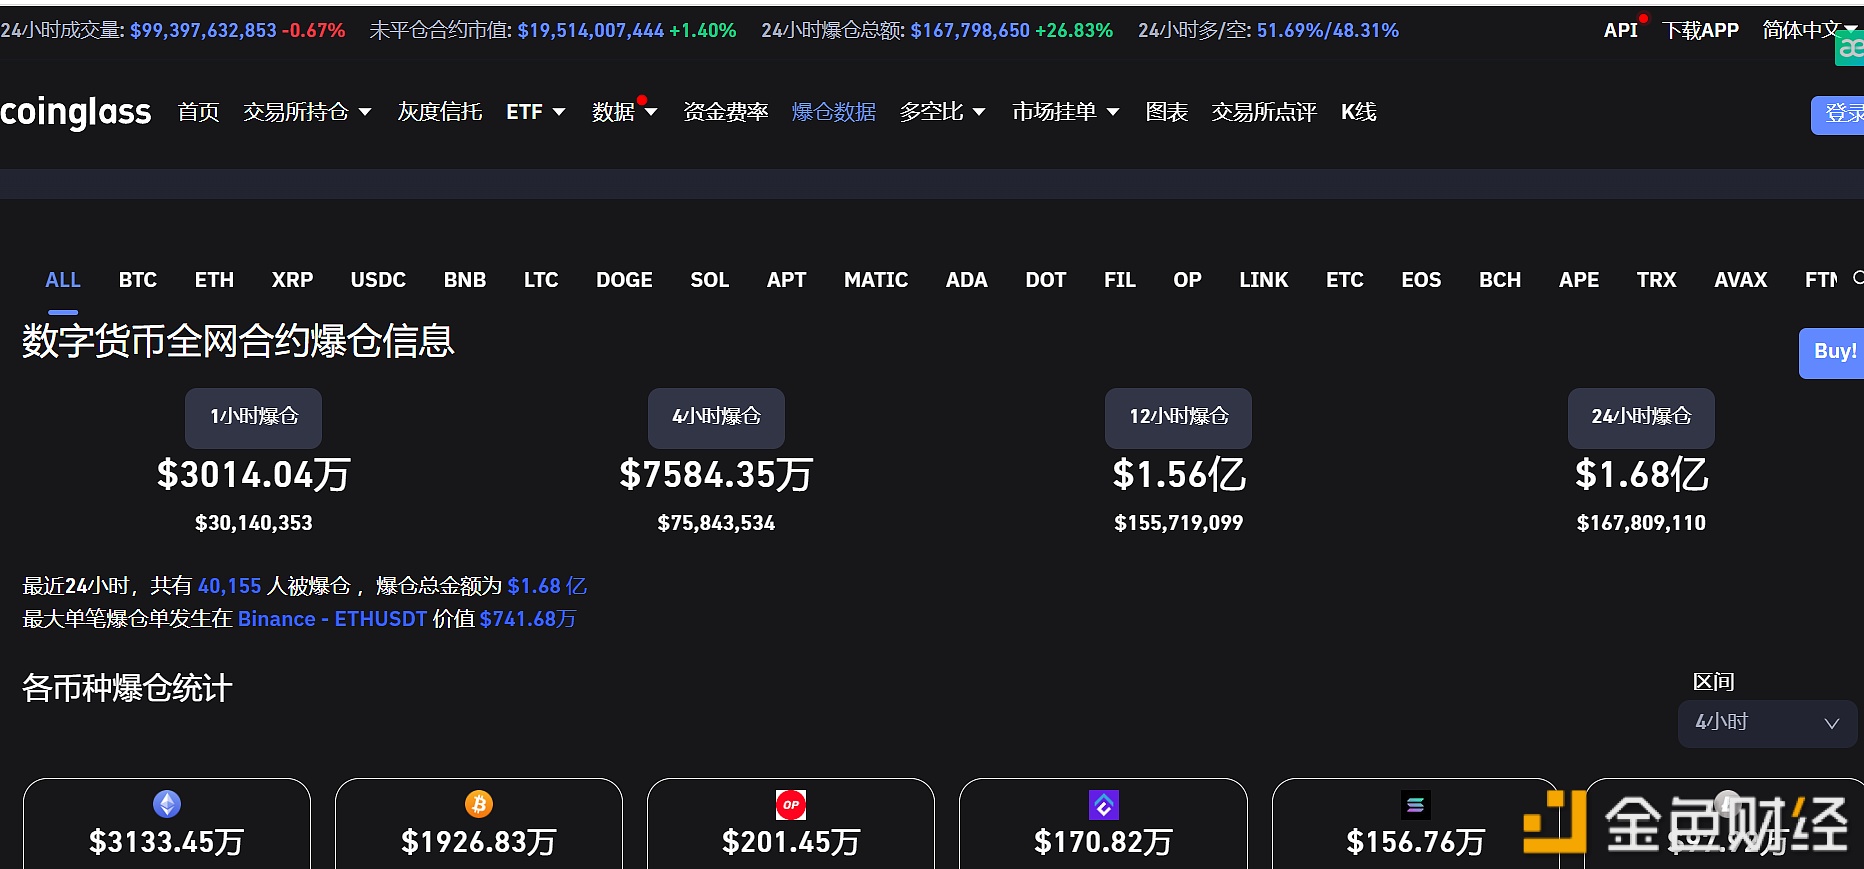Image resolution: width=1864 pixels, height=869 pixels.
Task: Click the purple coin icon above $170.82万
Action: pos(1103,804)
